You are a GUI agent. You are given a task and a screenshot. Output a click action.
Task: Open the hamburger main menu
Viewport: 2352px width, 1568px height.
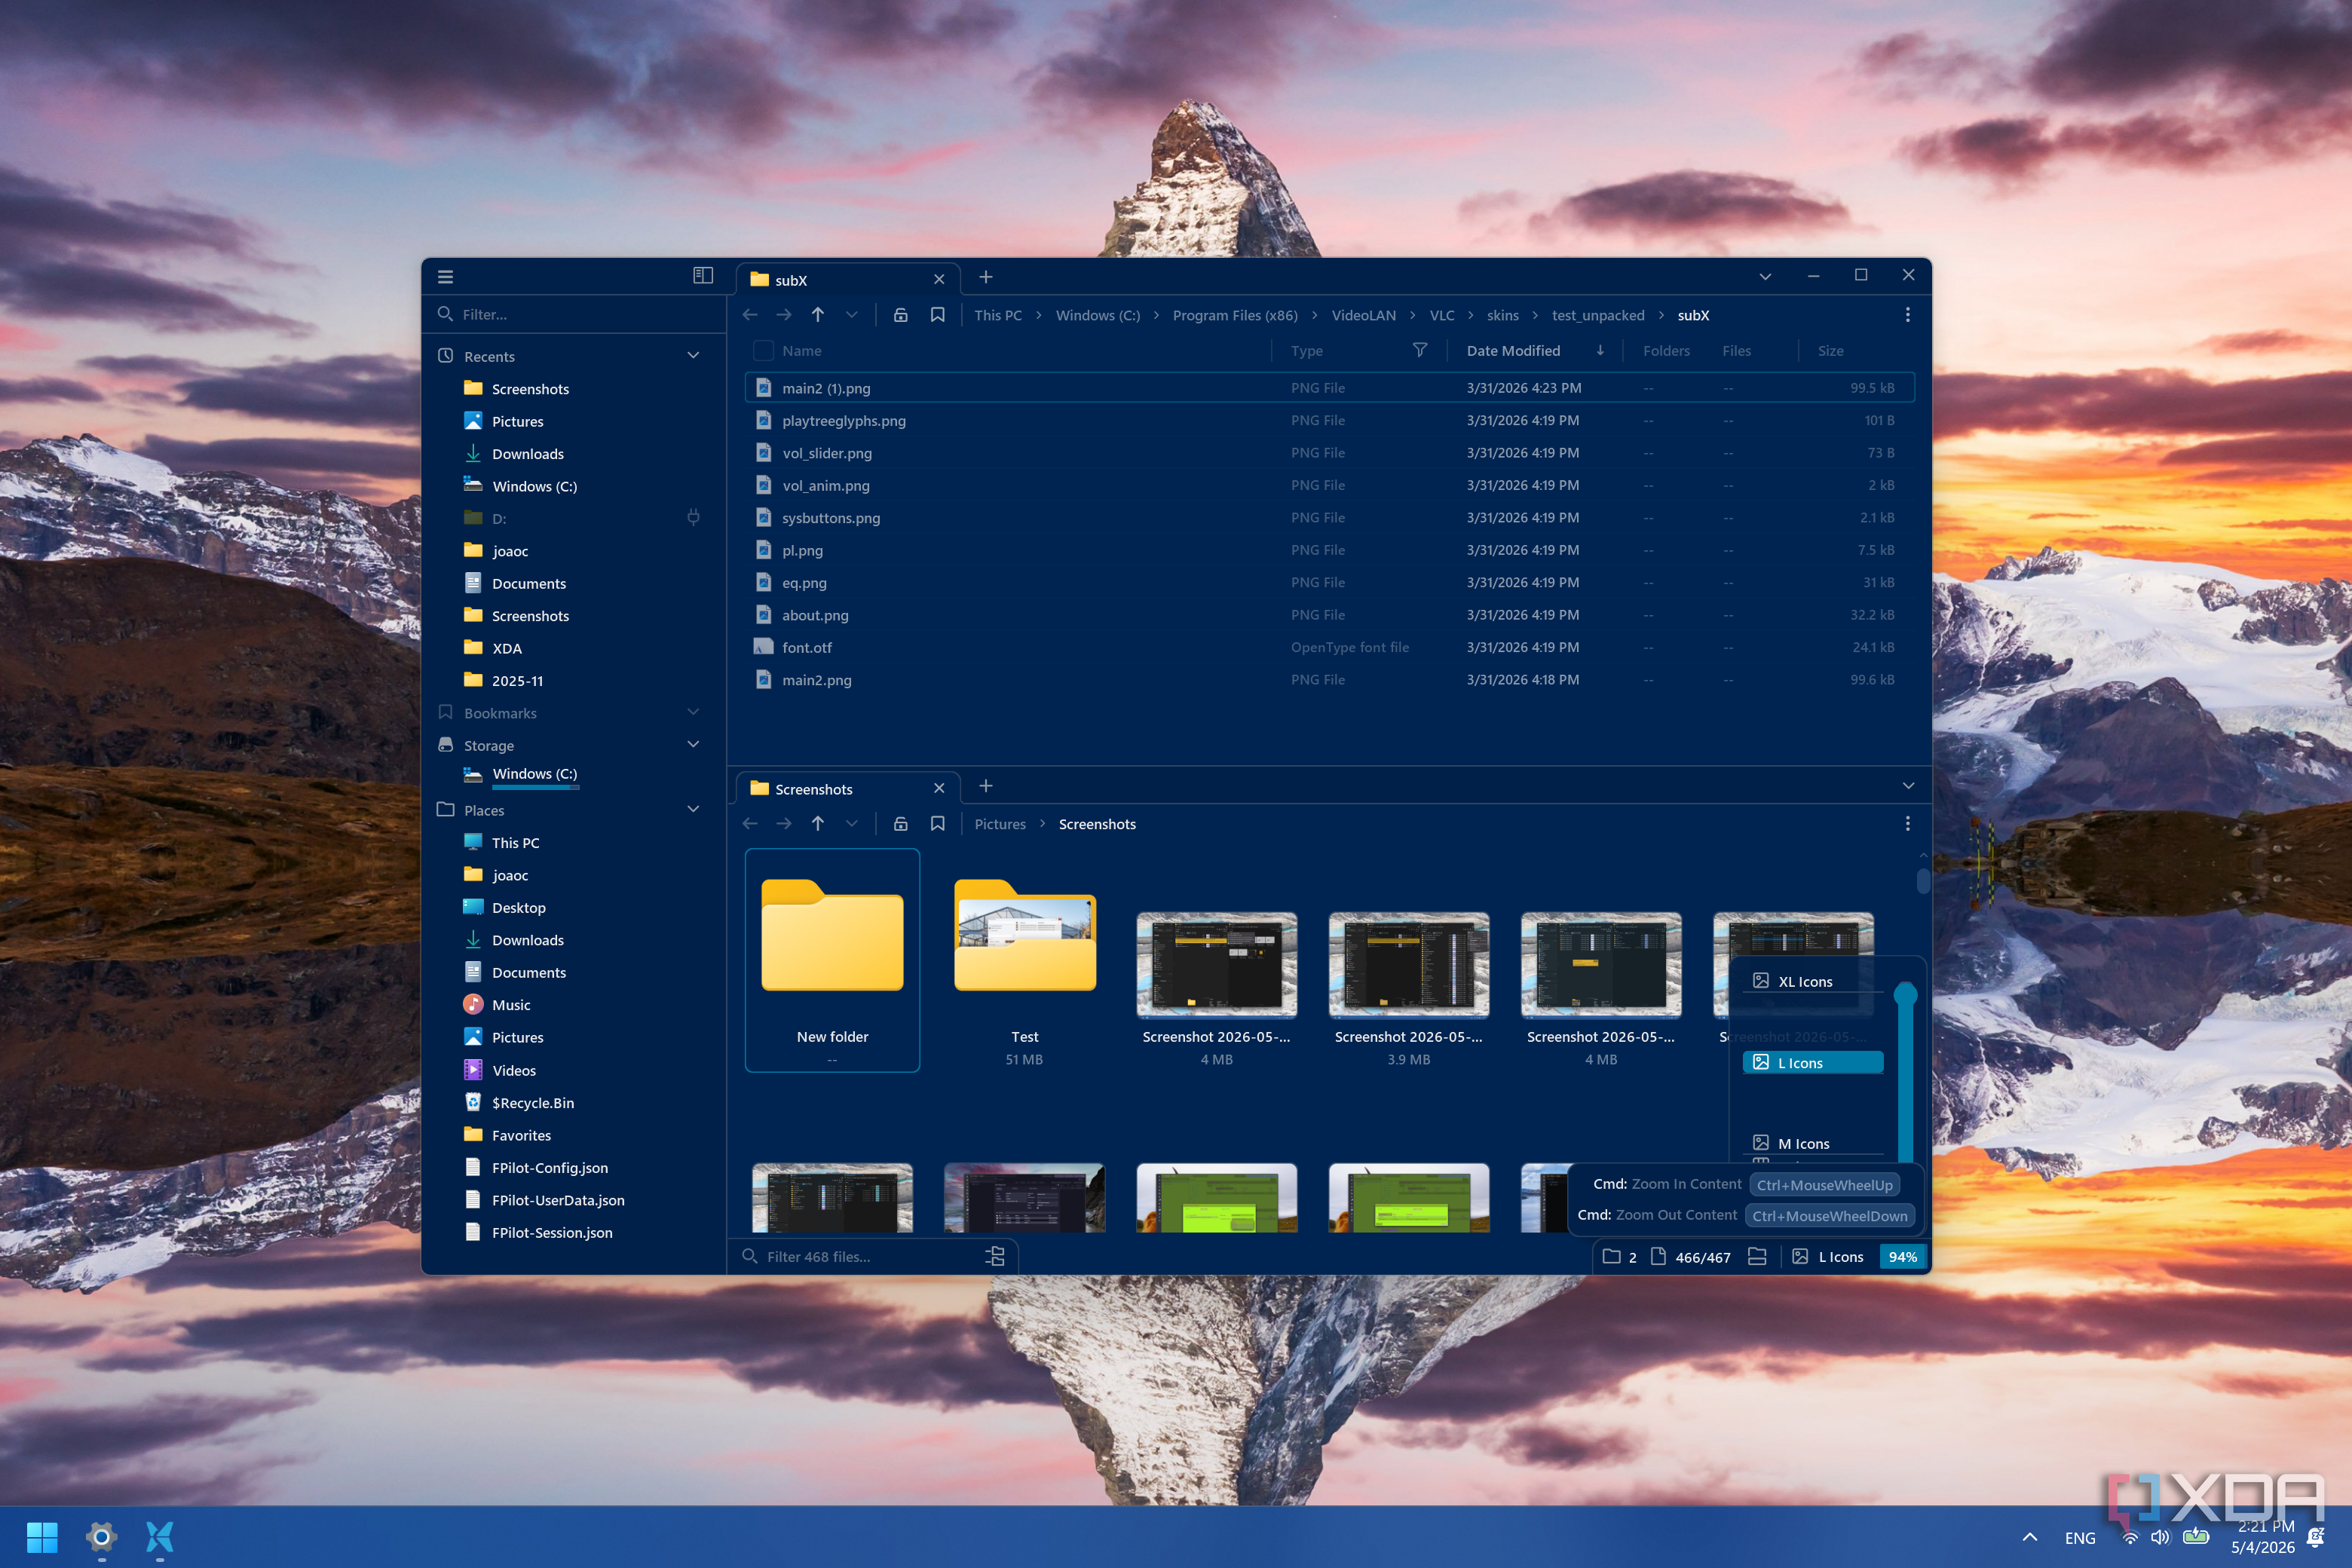pos(445,277)
